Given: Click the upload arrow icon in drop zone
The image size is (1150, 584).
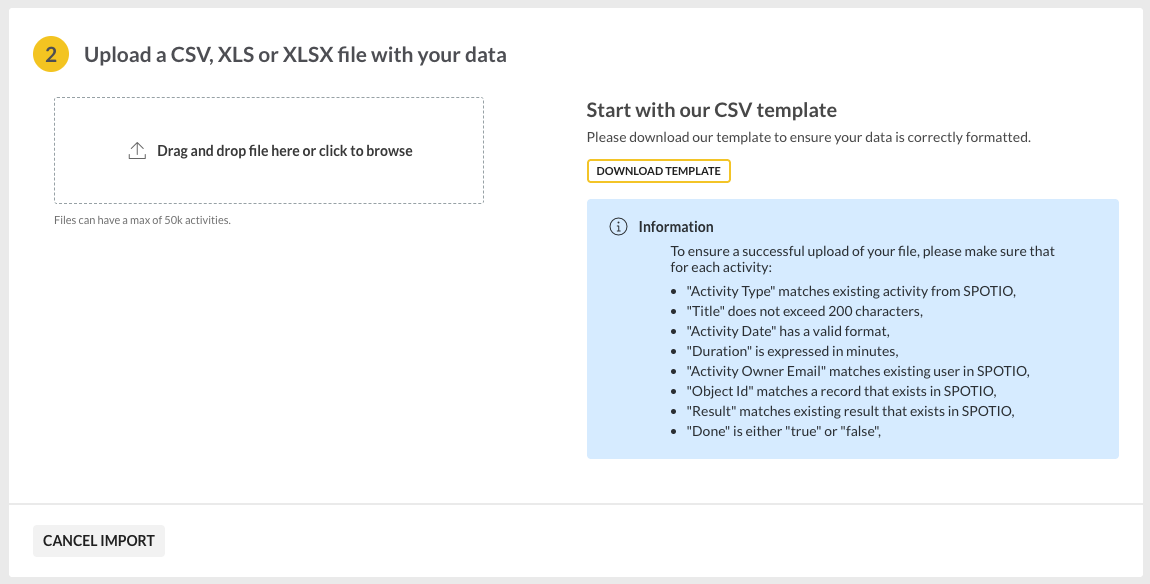Looking at the screenshot, I should coord(137,151).
